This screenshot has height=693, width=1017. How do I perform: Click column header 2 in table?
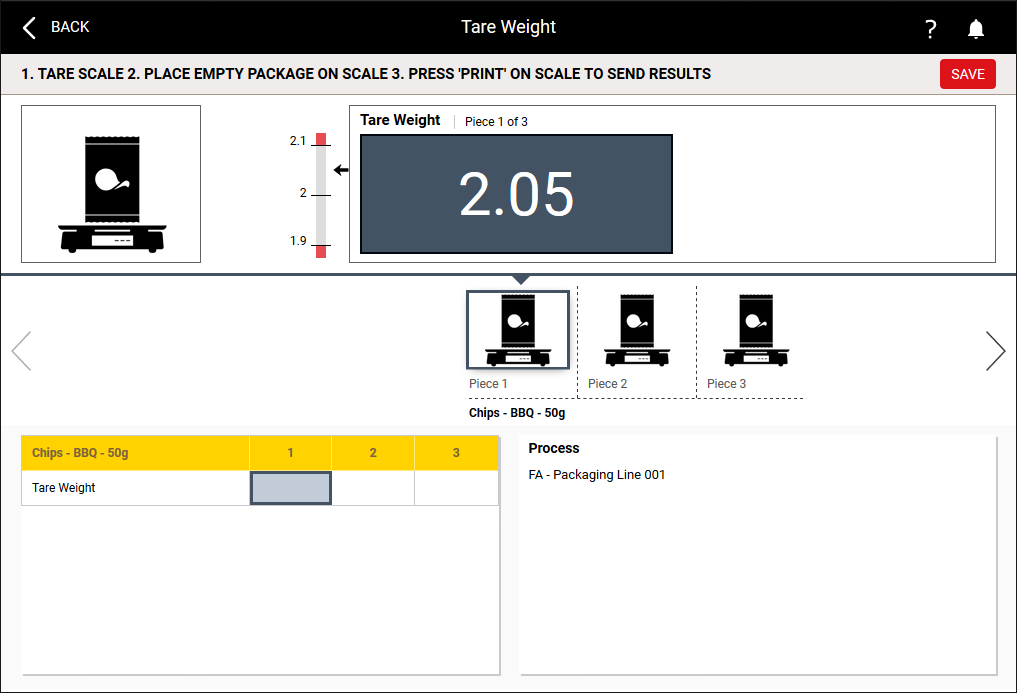click(x=373, y=453)
